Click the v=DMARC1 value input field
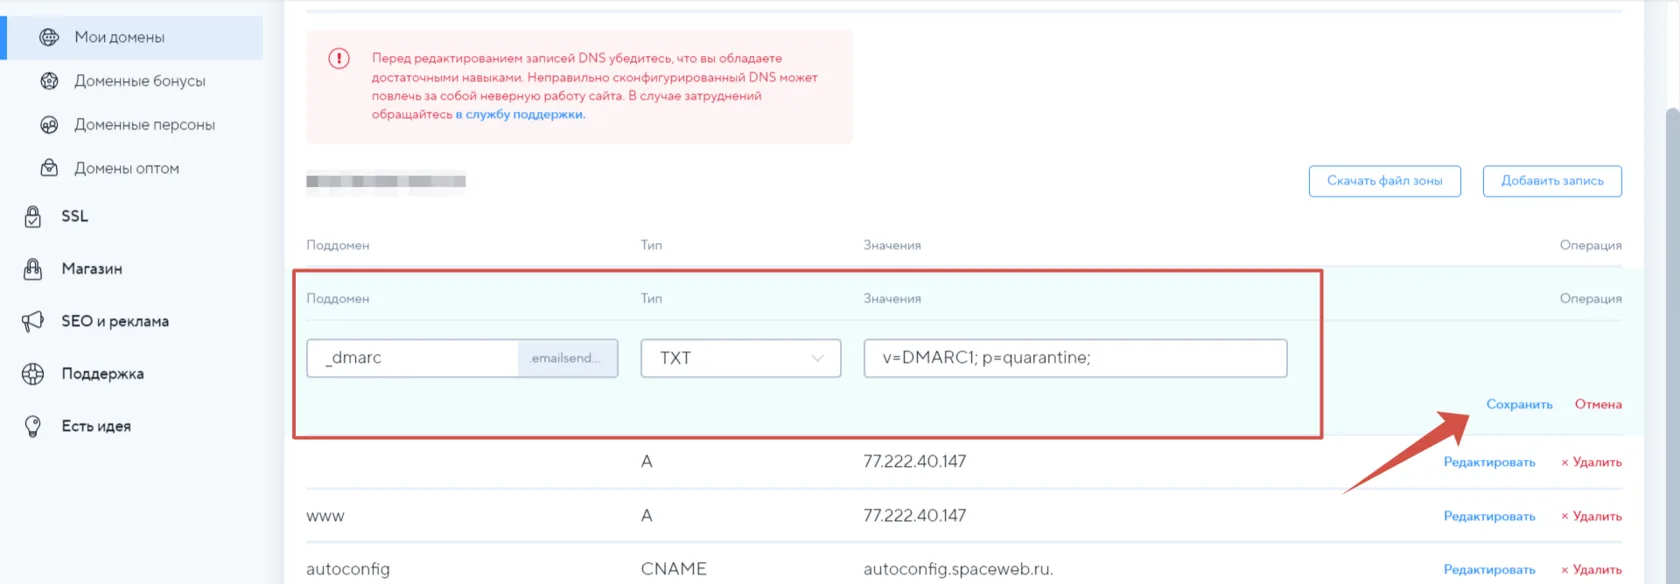The image size is (1680, 584). click(x=1075, y=358)
